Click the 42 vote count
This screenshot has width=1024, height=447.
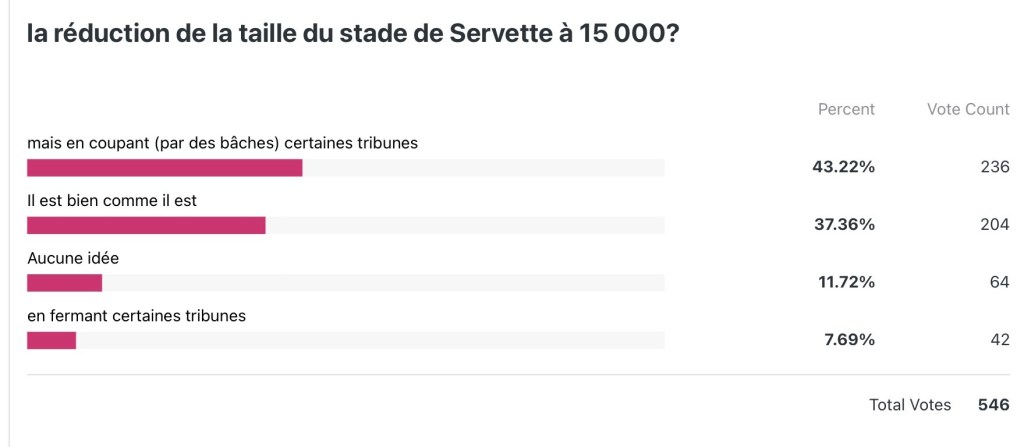pyautogui.click(x=999, y=340)
